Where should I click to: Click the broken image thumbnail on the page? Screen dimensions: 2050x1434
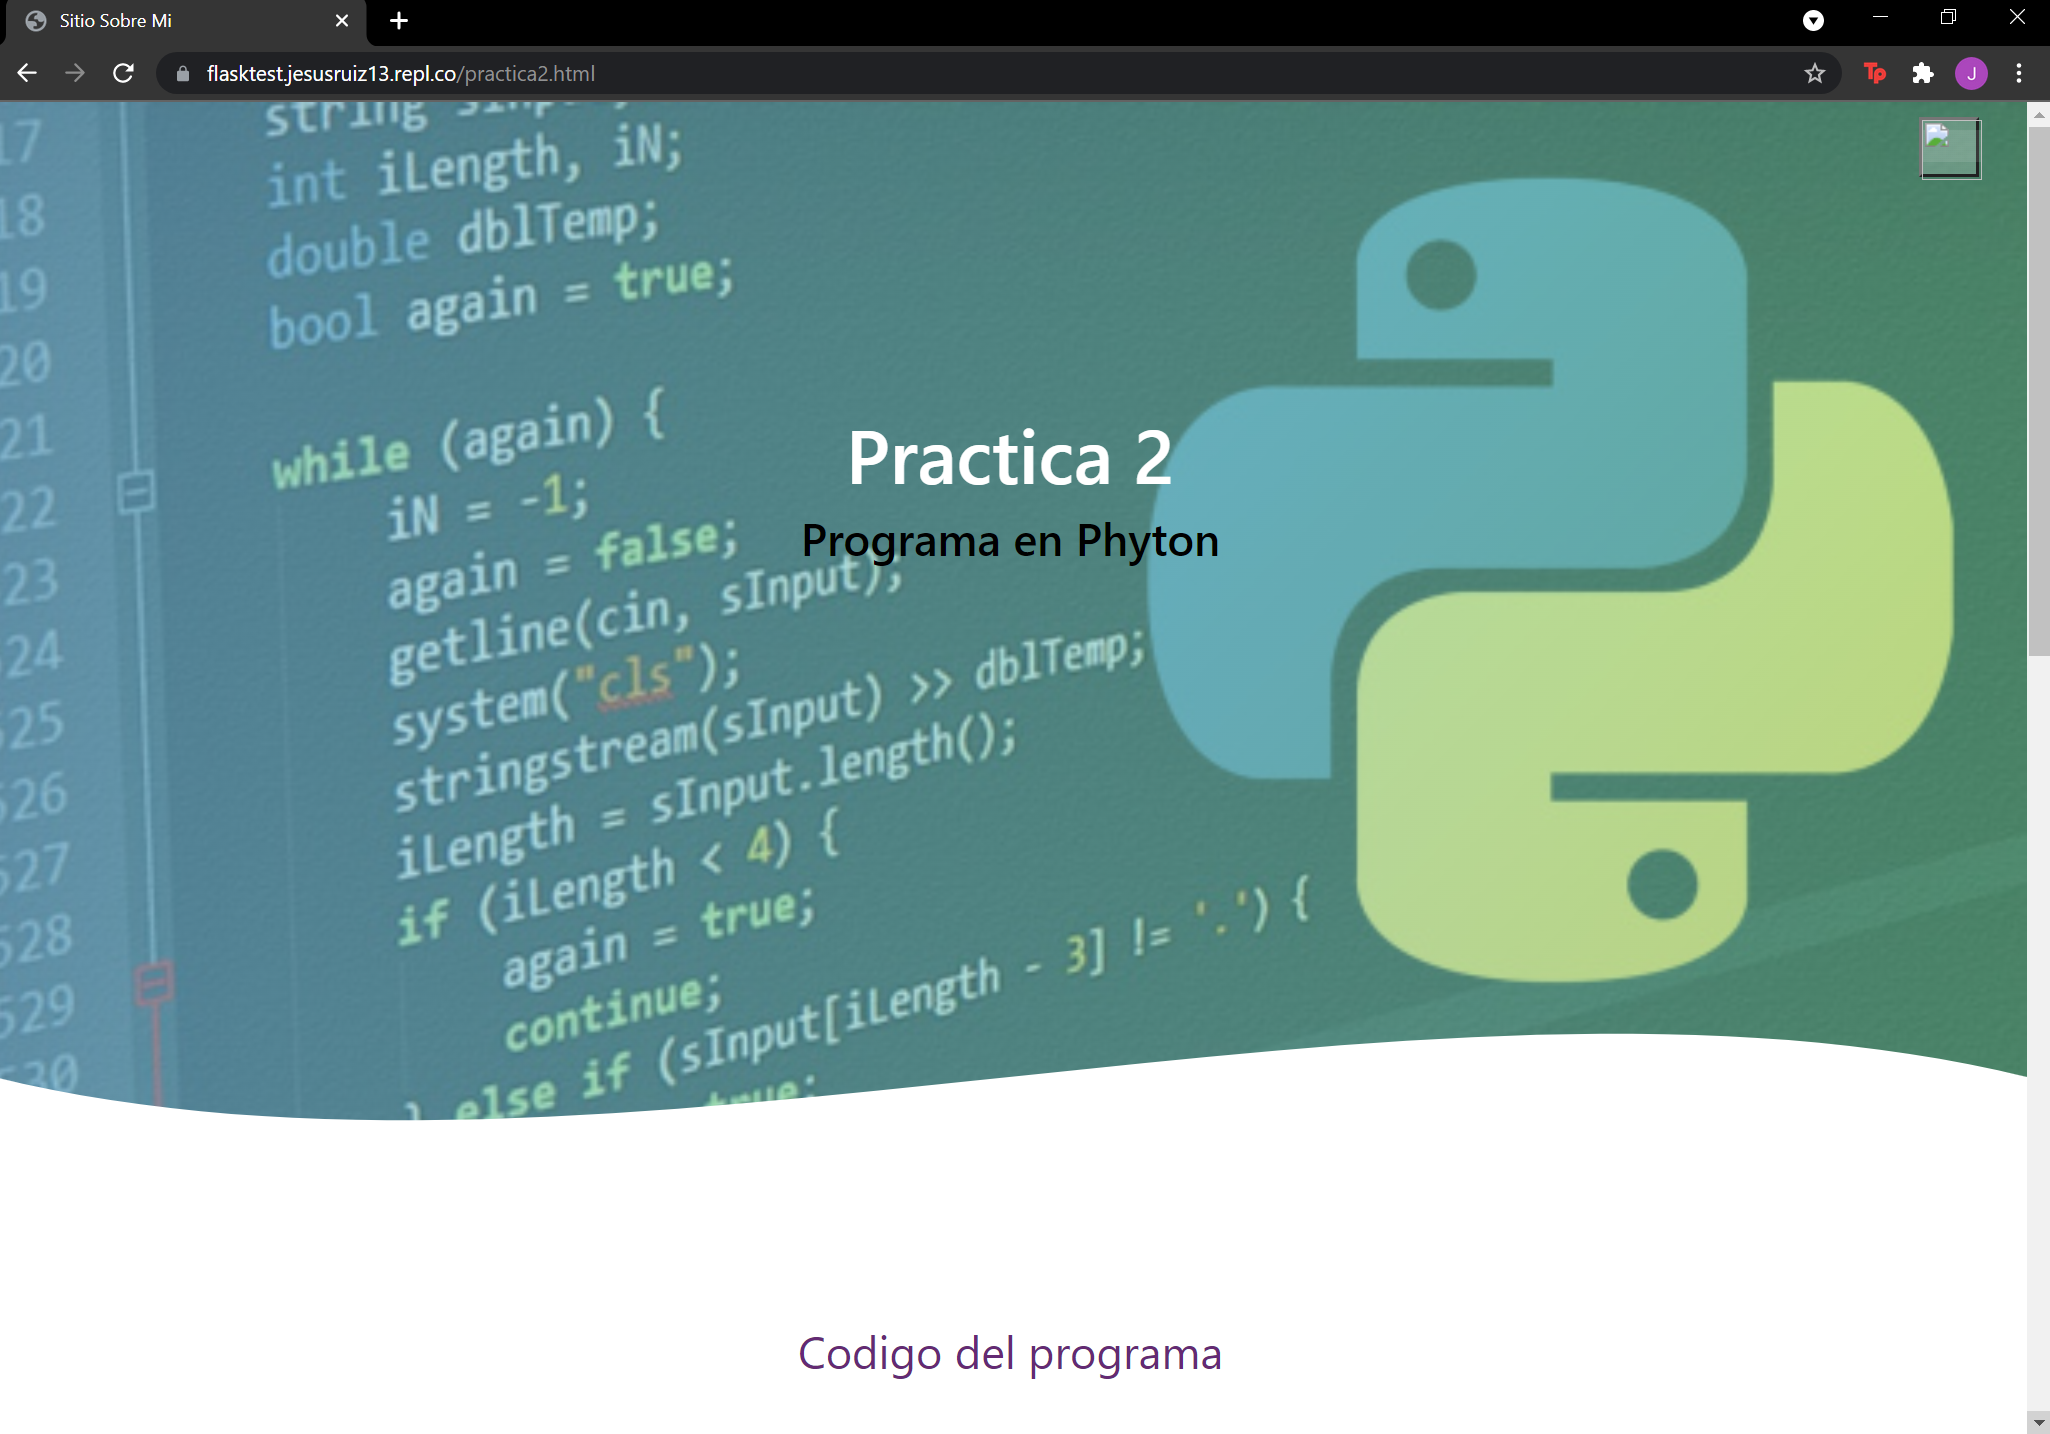coord(1950,149)
